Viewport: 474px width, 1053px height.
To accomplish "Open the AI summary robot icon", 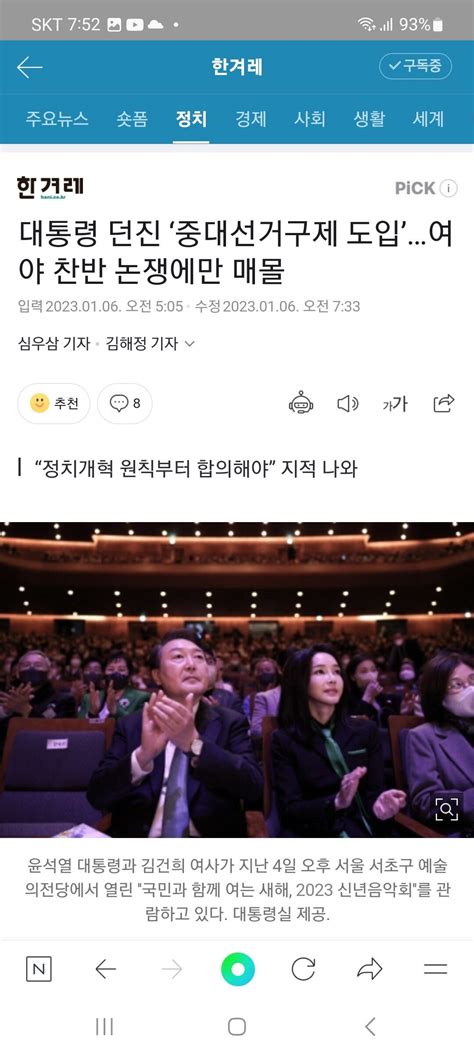I will tap(301, 403).
